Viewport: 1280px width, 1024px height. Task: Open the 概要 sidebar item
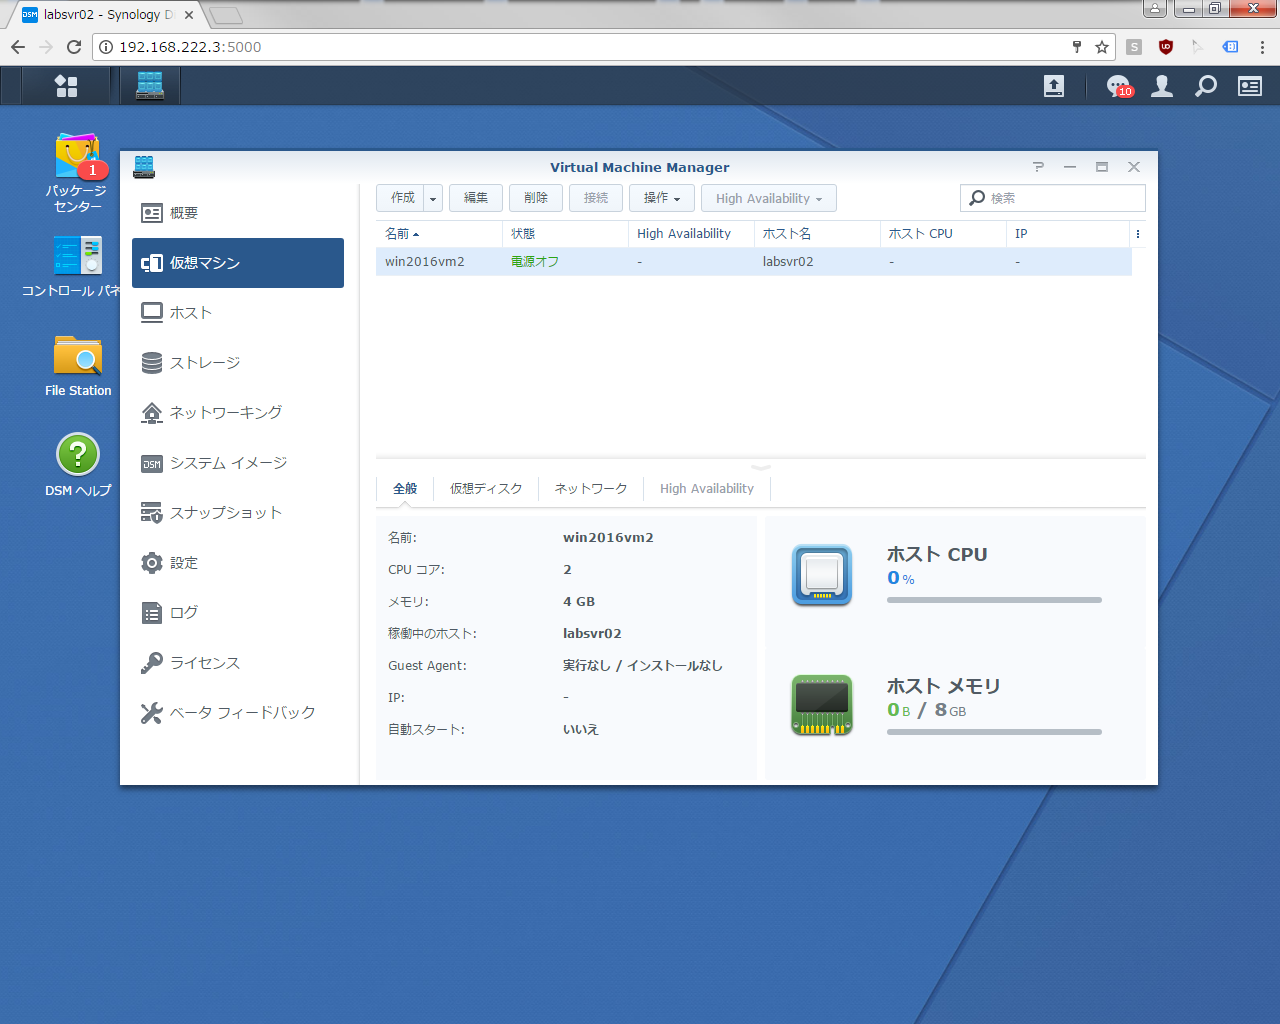[238, 213]
